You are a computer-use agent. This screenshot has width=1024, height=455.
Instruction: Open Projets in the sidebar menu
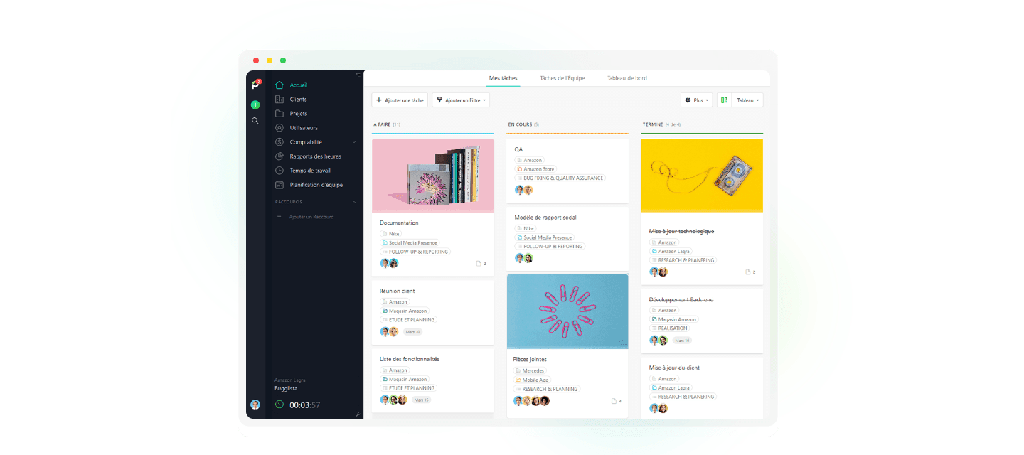(298, 114)
